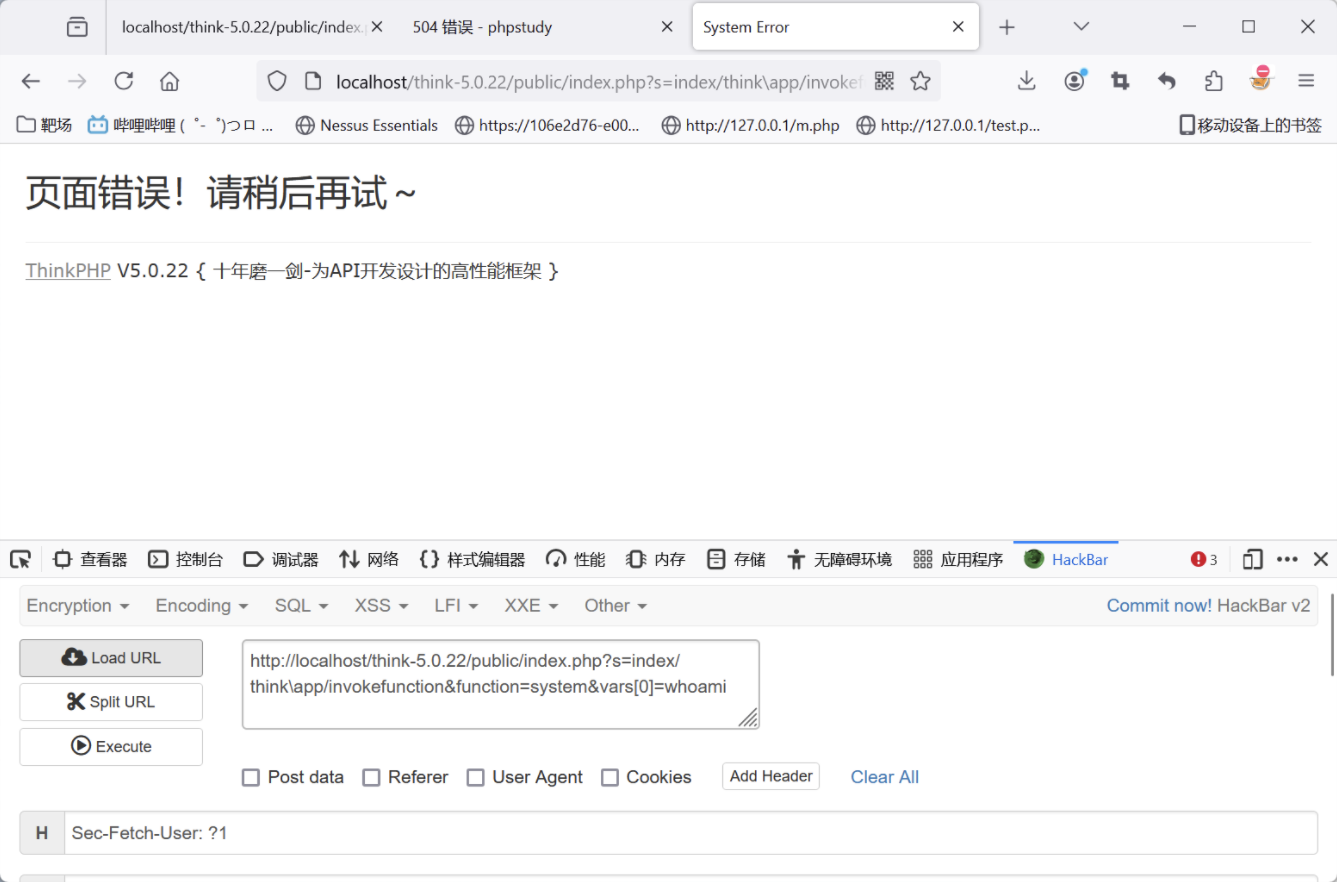Enable the Post data checkbox
Viewport: 1337px width, 882px height.
tap(251, 777)
